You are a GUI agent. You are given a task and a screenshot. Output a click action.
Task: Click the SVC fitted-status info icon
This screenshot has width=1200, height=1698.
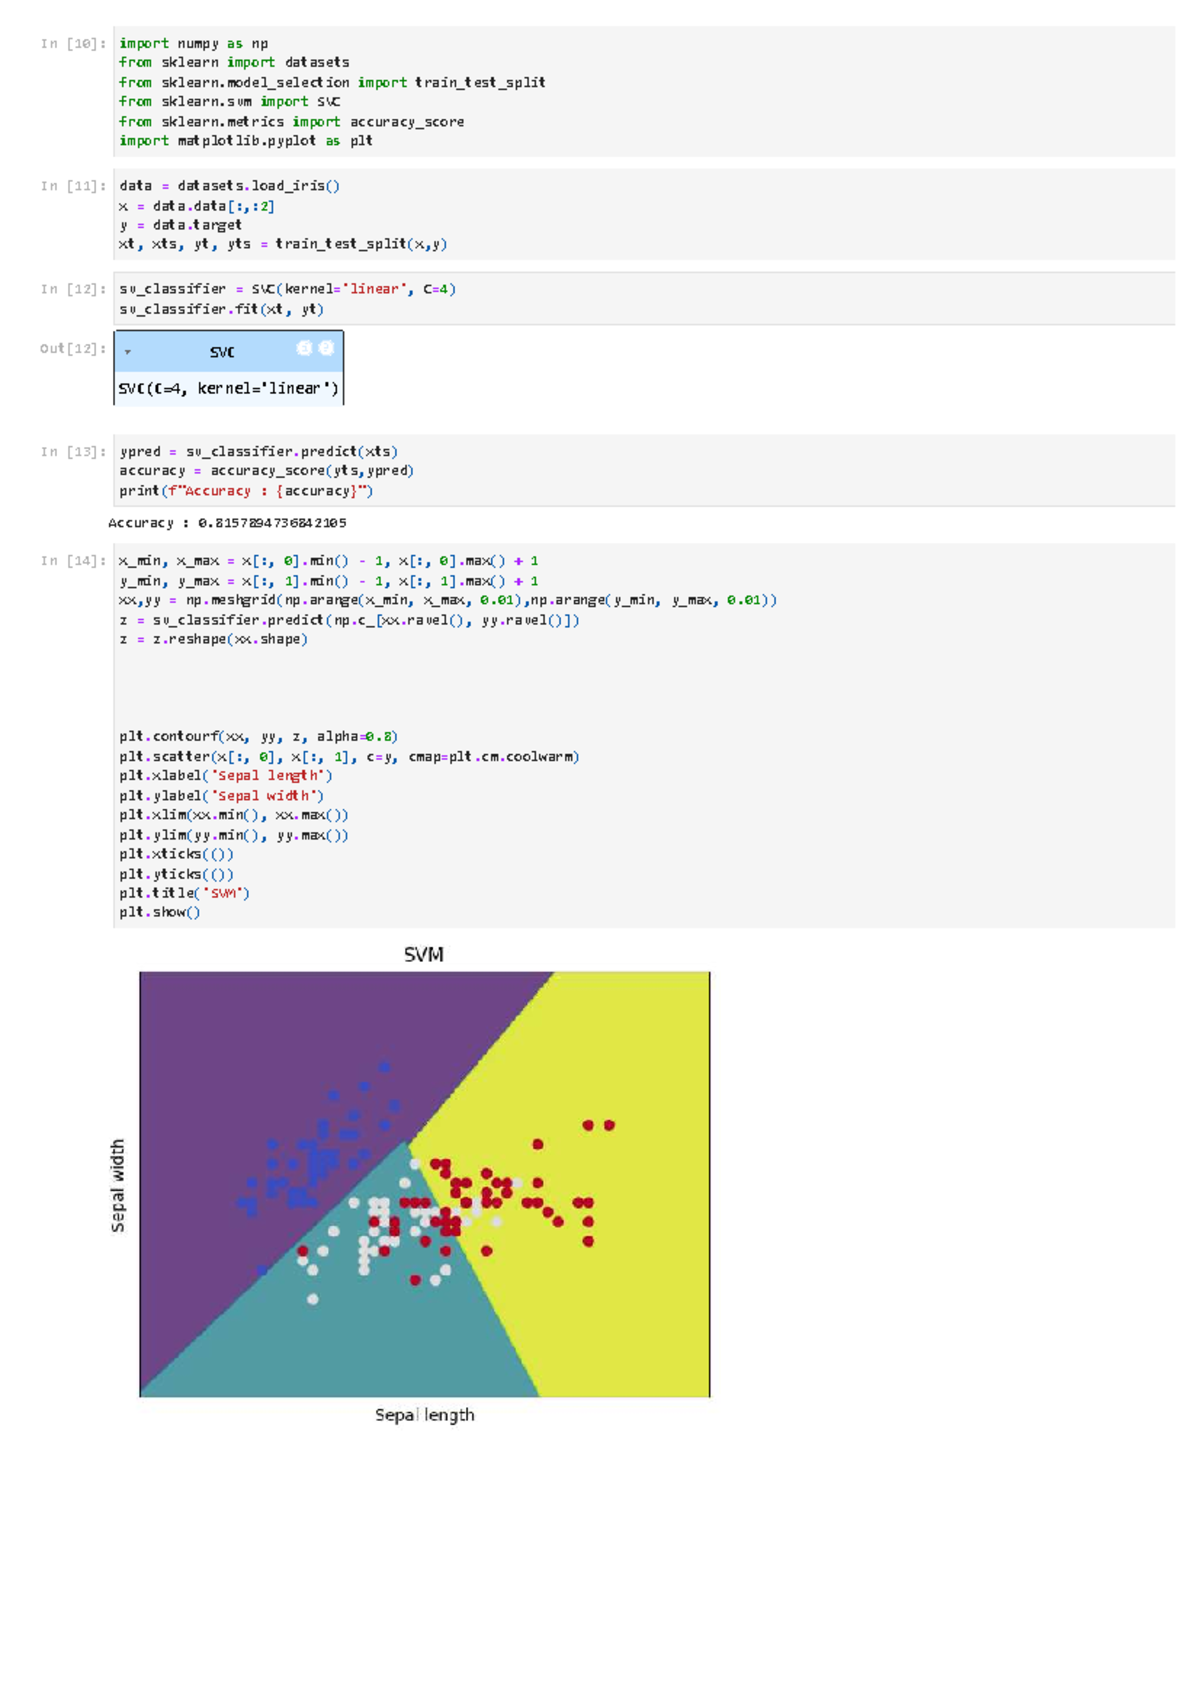point(305,348)
